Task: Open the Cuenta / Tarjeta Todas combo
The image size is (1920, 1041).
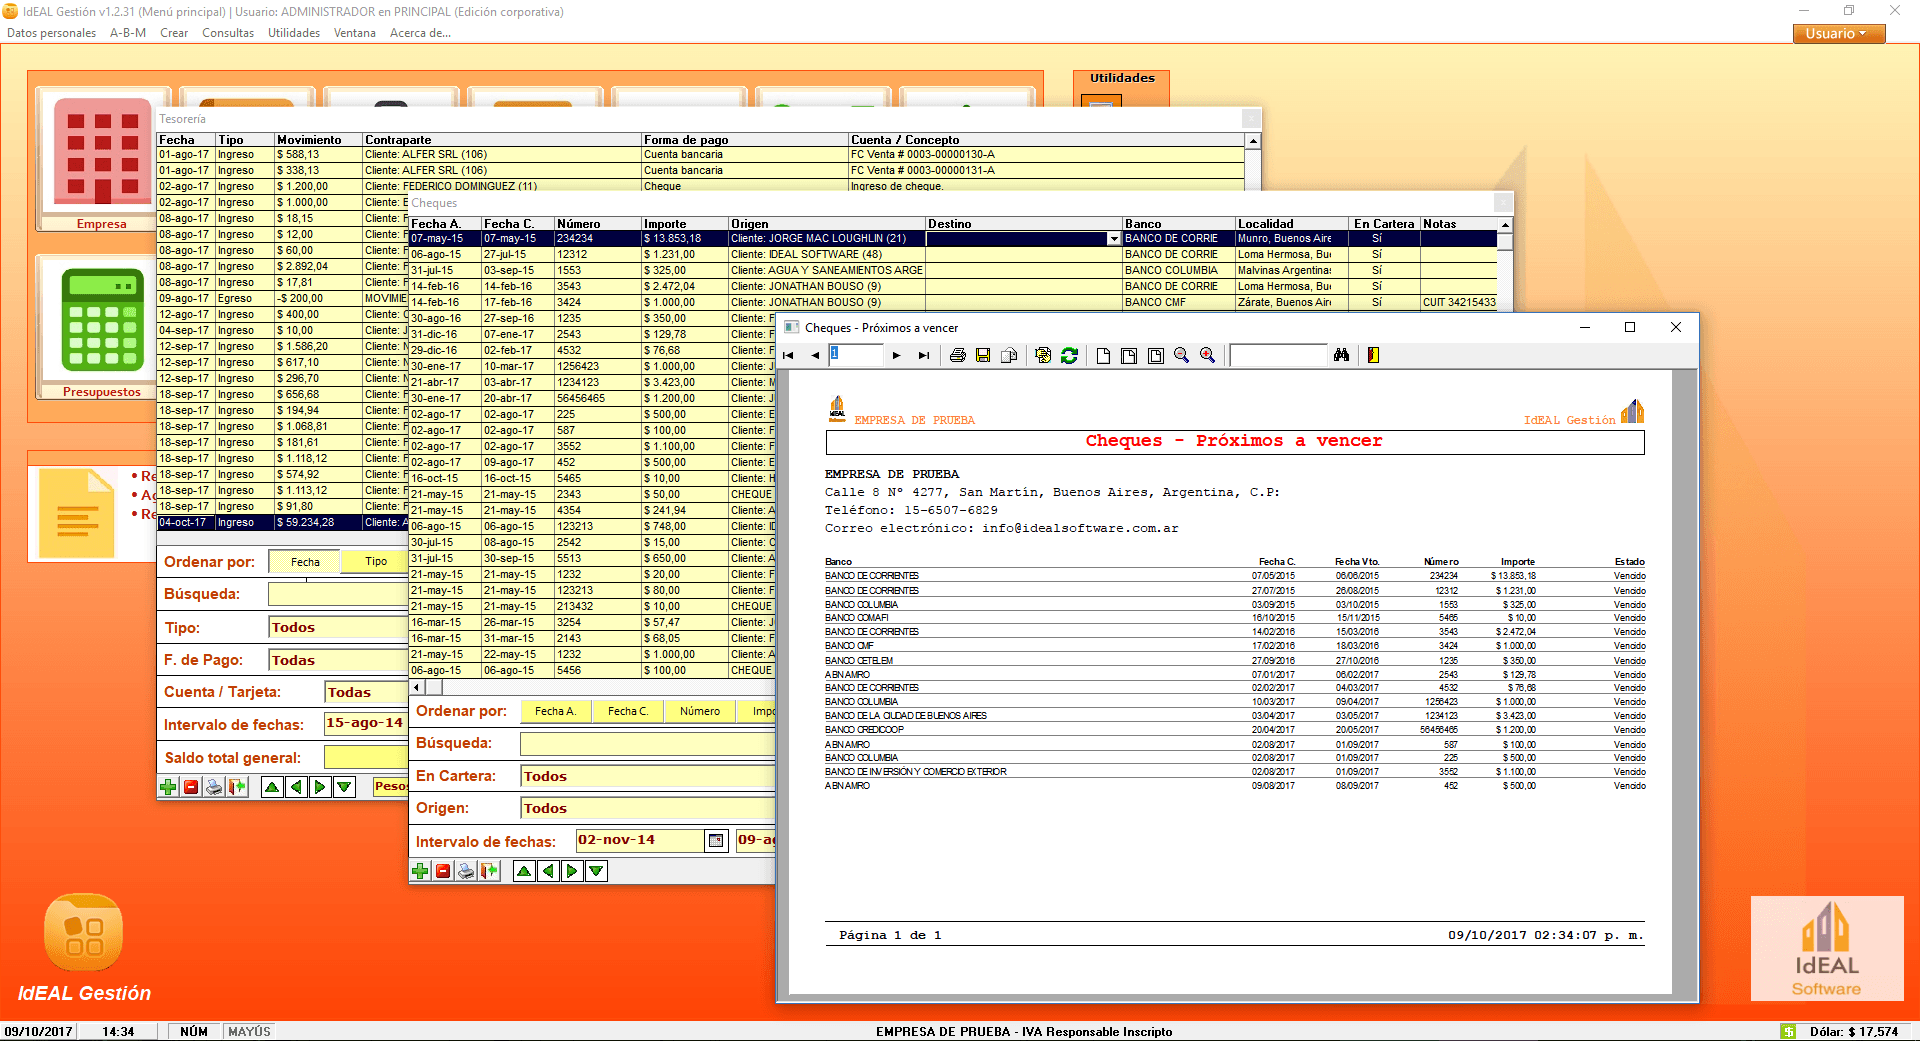Action: [x=366, y=692]
